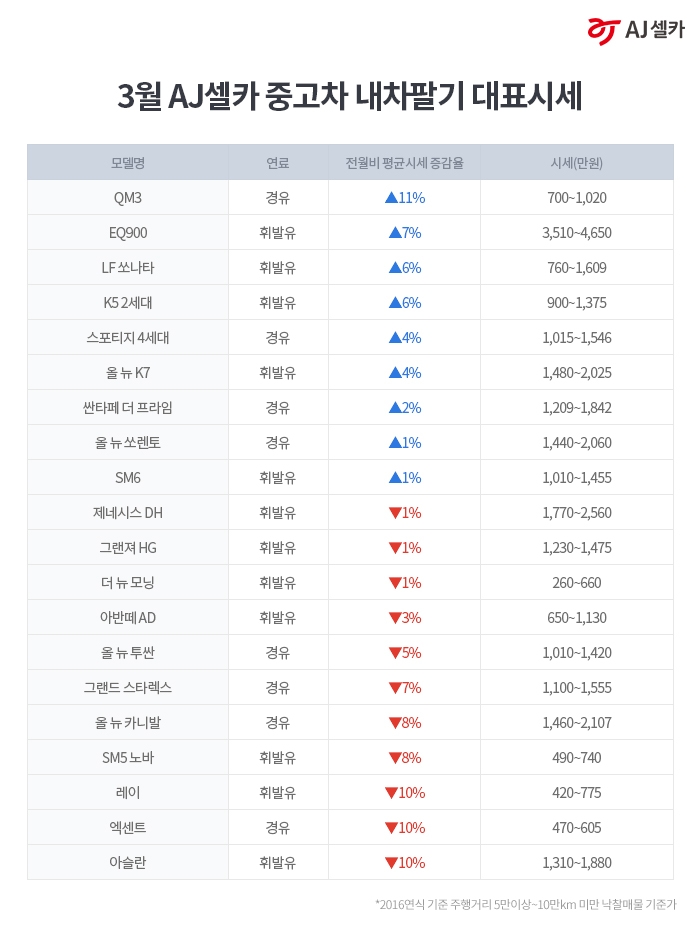This screenshot has width=700, height=932.
Task: Click the LF 쏘나타 model name
Action: pyautogui.click(x=128, y=268)
